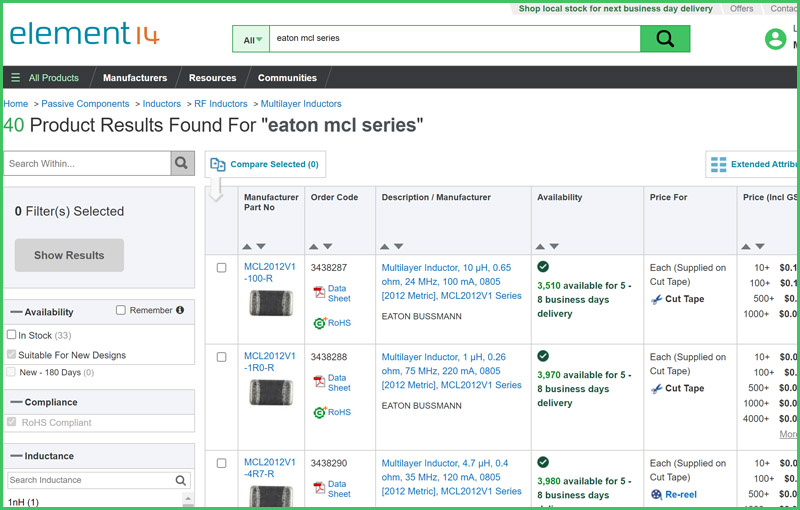800x510 pixels.
Task: Open the user account profile icon
Action: (x=775, y=39)
